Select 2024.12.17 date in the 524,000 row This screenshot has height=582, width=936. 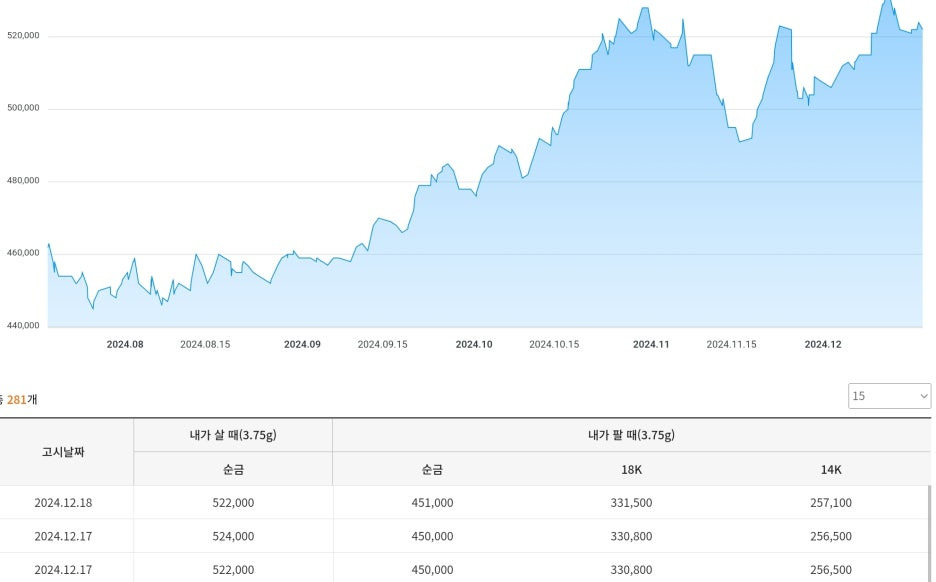63,536
